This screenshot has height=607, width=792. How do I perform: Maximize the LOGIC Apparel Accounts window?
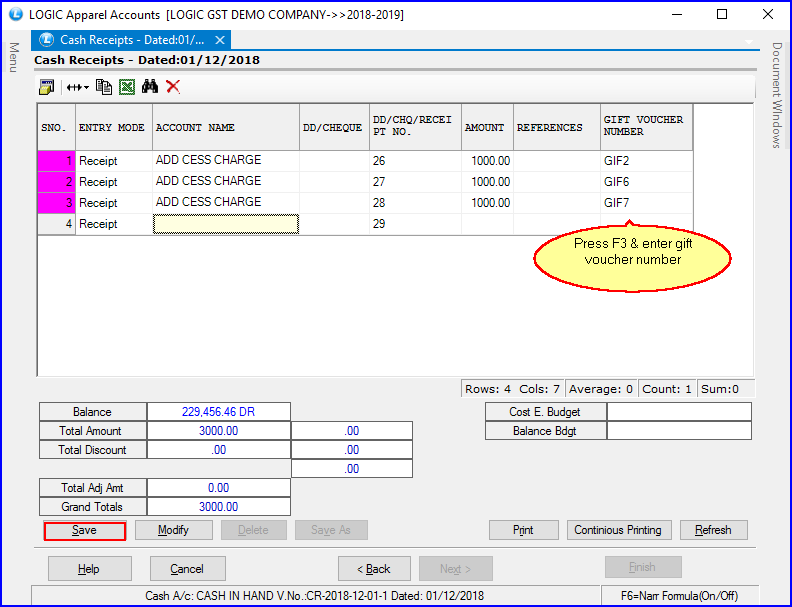click(x=722, y=14)
